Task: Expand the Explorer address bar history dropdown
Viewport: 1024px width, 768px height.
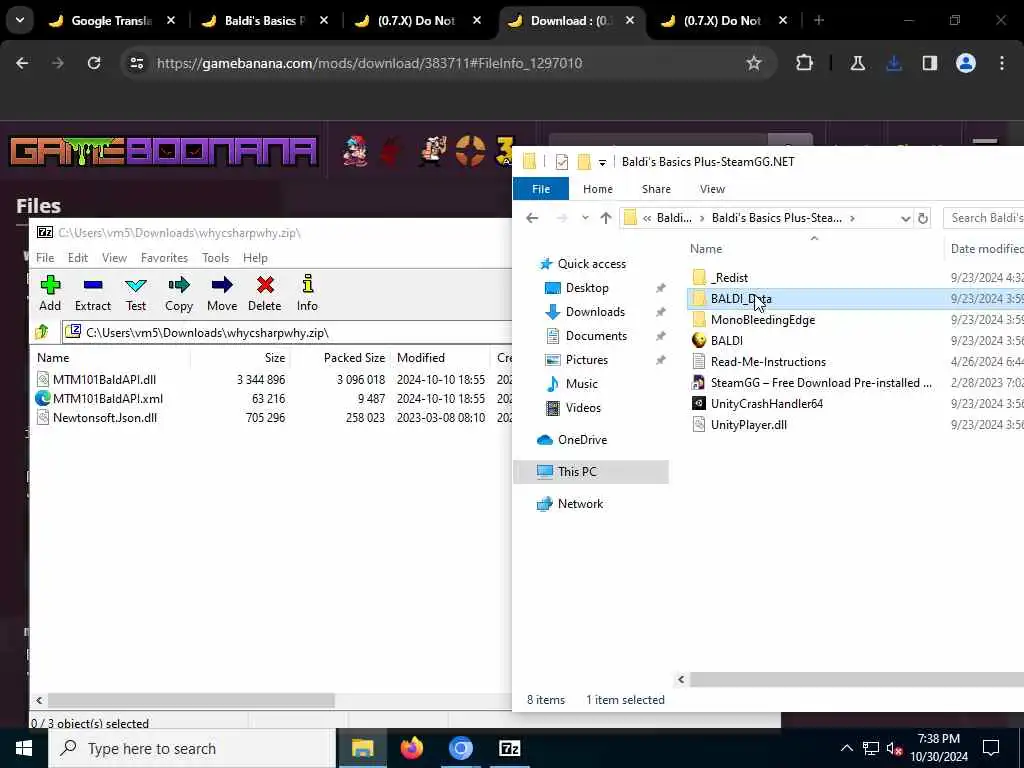Action: (x=905, y=219)
